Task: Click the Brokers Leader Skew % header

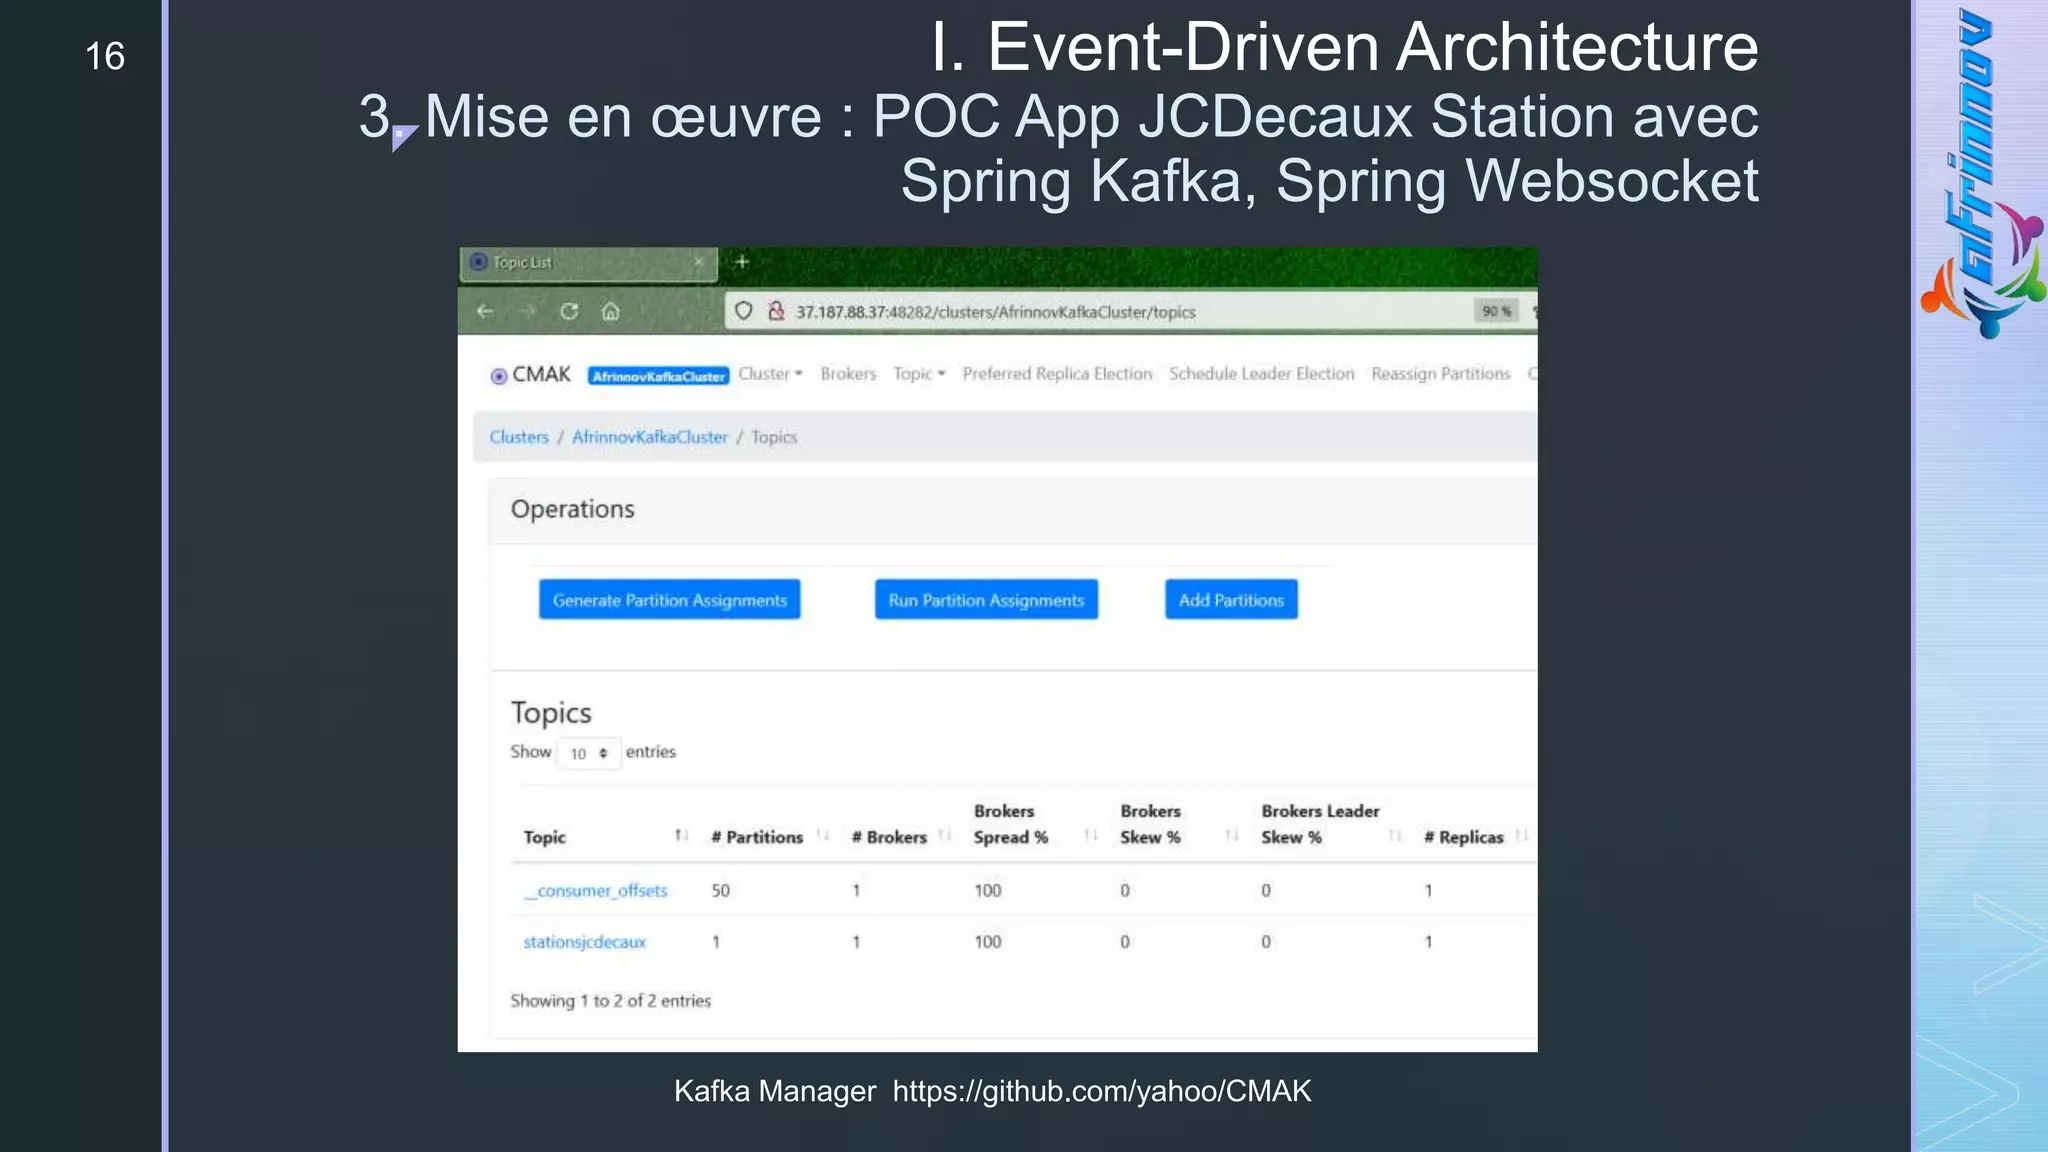Action: [x=1320, y=824]
